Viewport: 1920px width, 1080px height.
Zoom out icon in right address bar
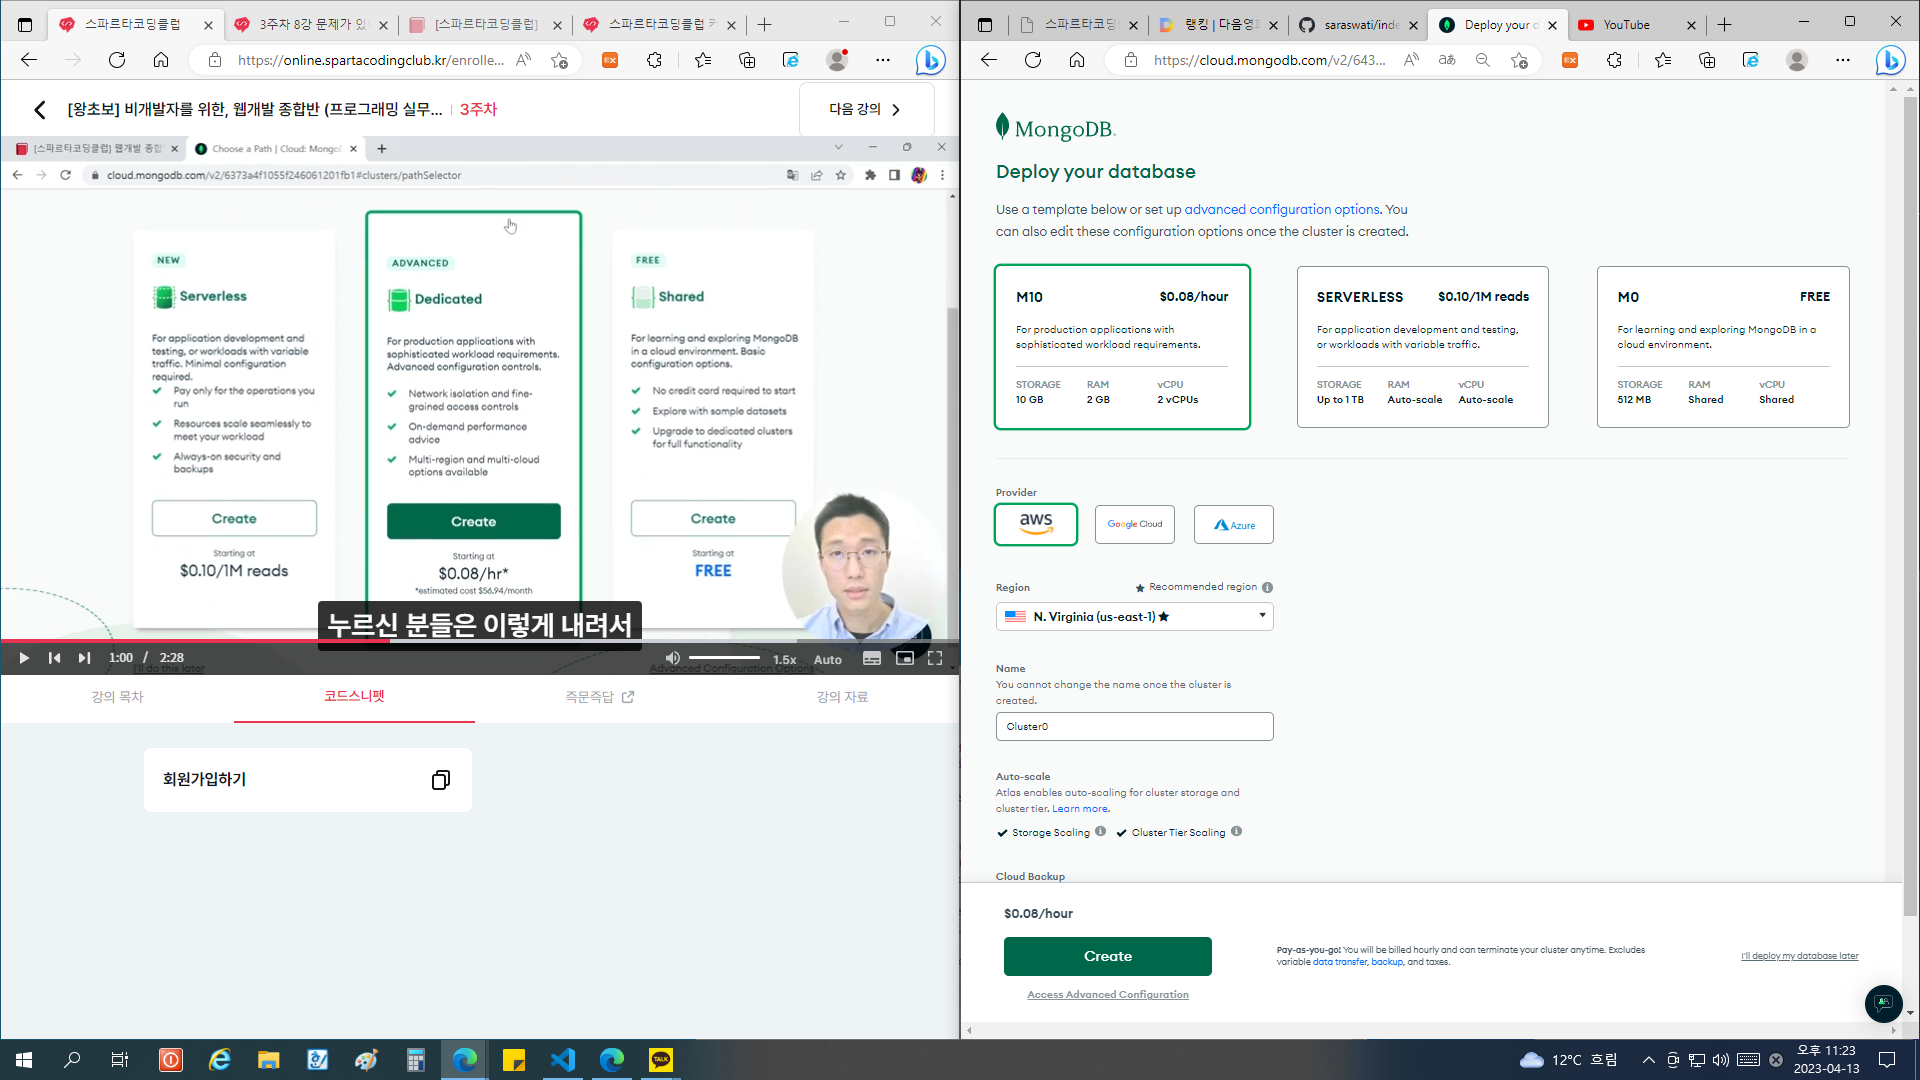[x=1483, y=60]
